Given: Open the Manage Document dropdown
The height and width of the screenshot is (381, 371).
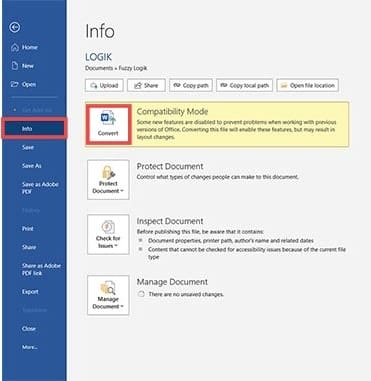Looking at the screenshot, I should click(108, 295).
